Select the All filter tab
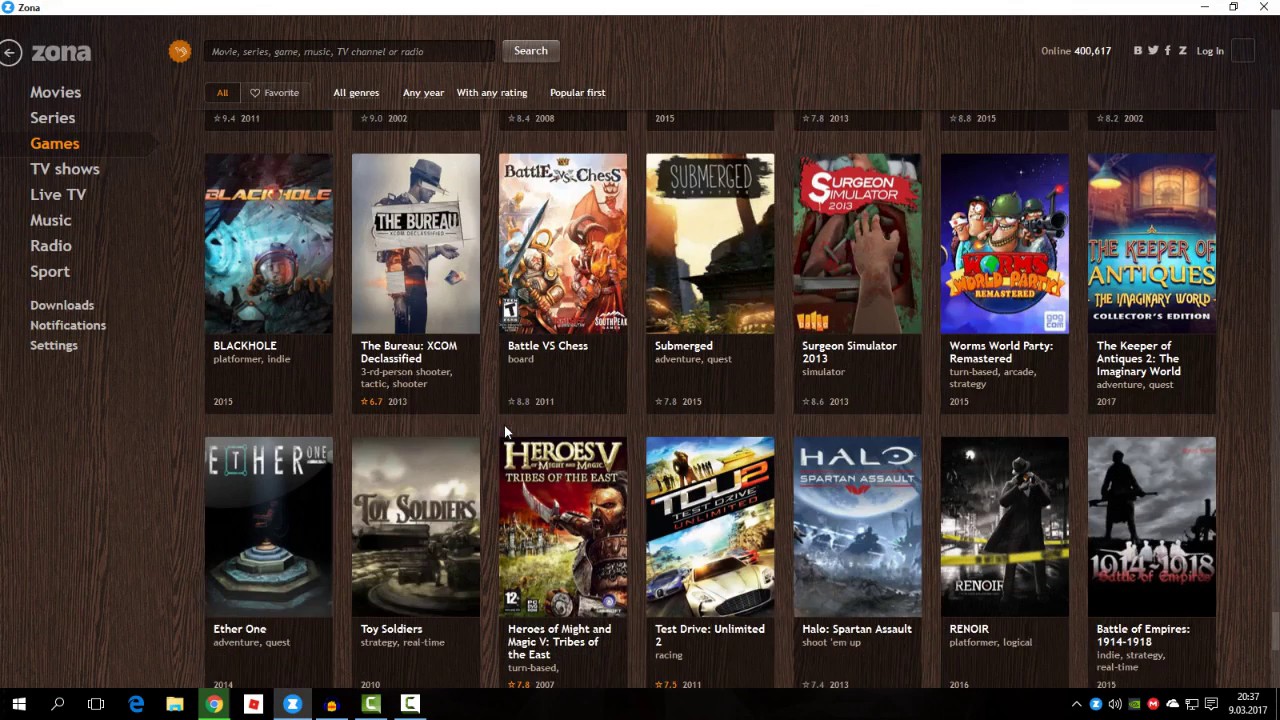This screenshot has width=1280, height=720. point(222,93)
